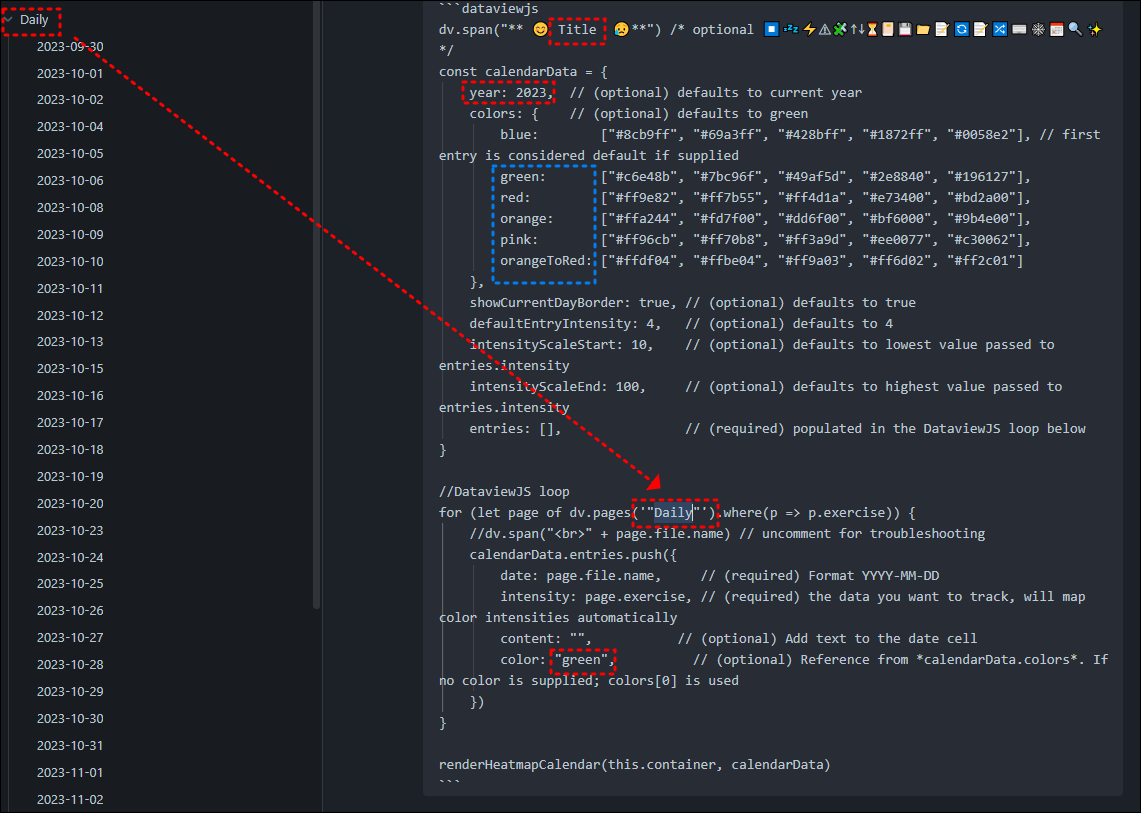1141x813 pixels.
Task: Click 'renderHeatmapCalendar' function call line
Action: (635, 764)
